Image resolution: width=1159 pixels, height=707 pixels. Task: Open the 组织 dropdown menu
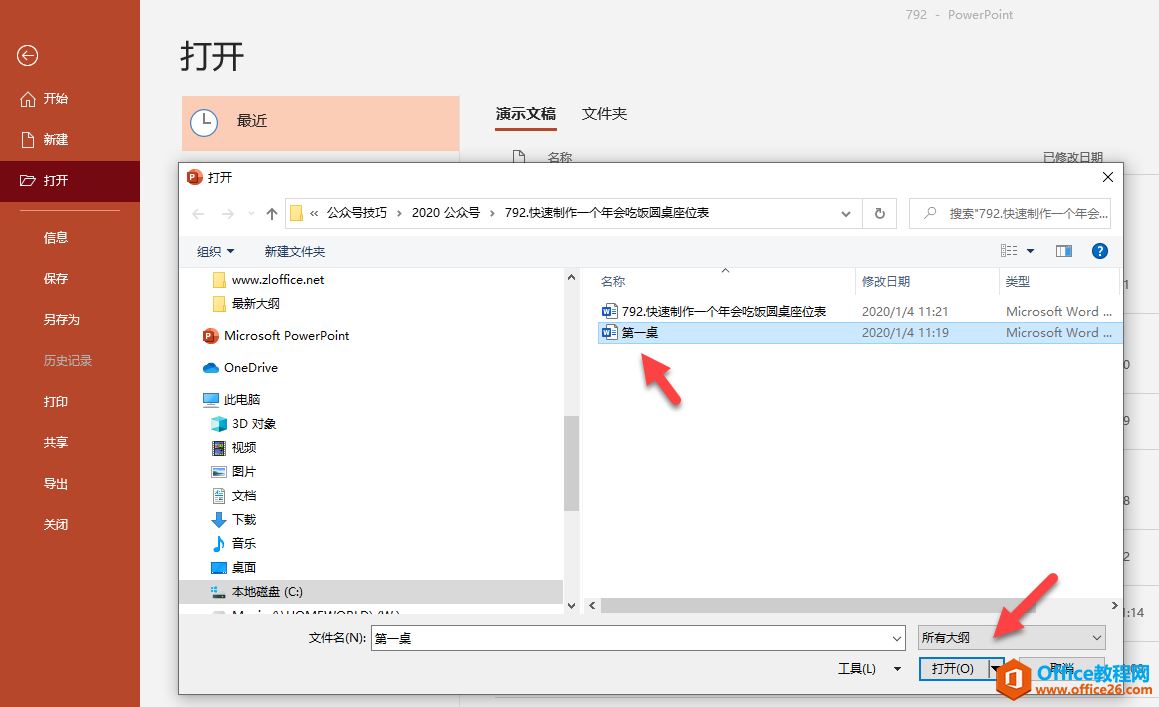point(215,251)
